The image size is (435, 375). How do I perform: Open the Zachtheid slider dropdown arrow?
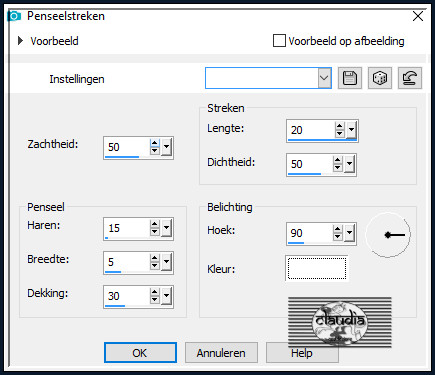coord(167,147)
